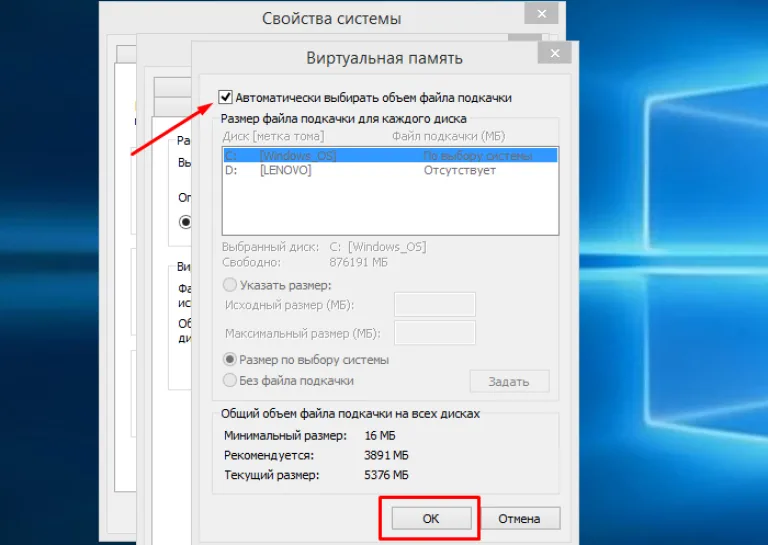Click the 'Отмена' button
The height and width of the screenshot is (545, 768).
[x=520, y=519]
